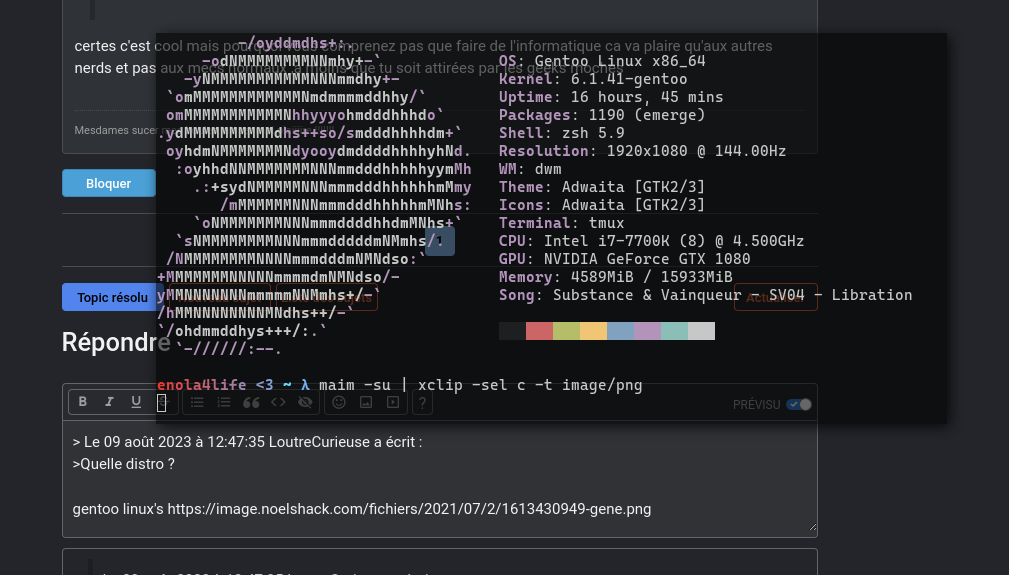Toggle bold formatting in reply editor

tap(82, 402)
